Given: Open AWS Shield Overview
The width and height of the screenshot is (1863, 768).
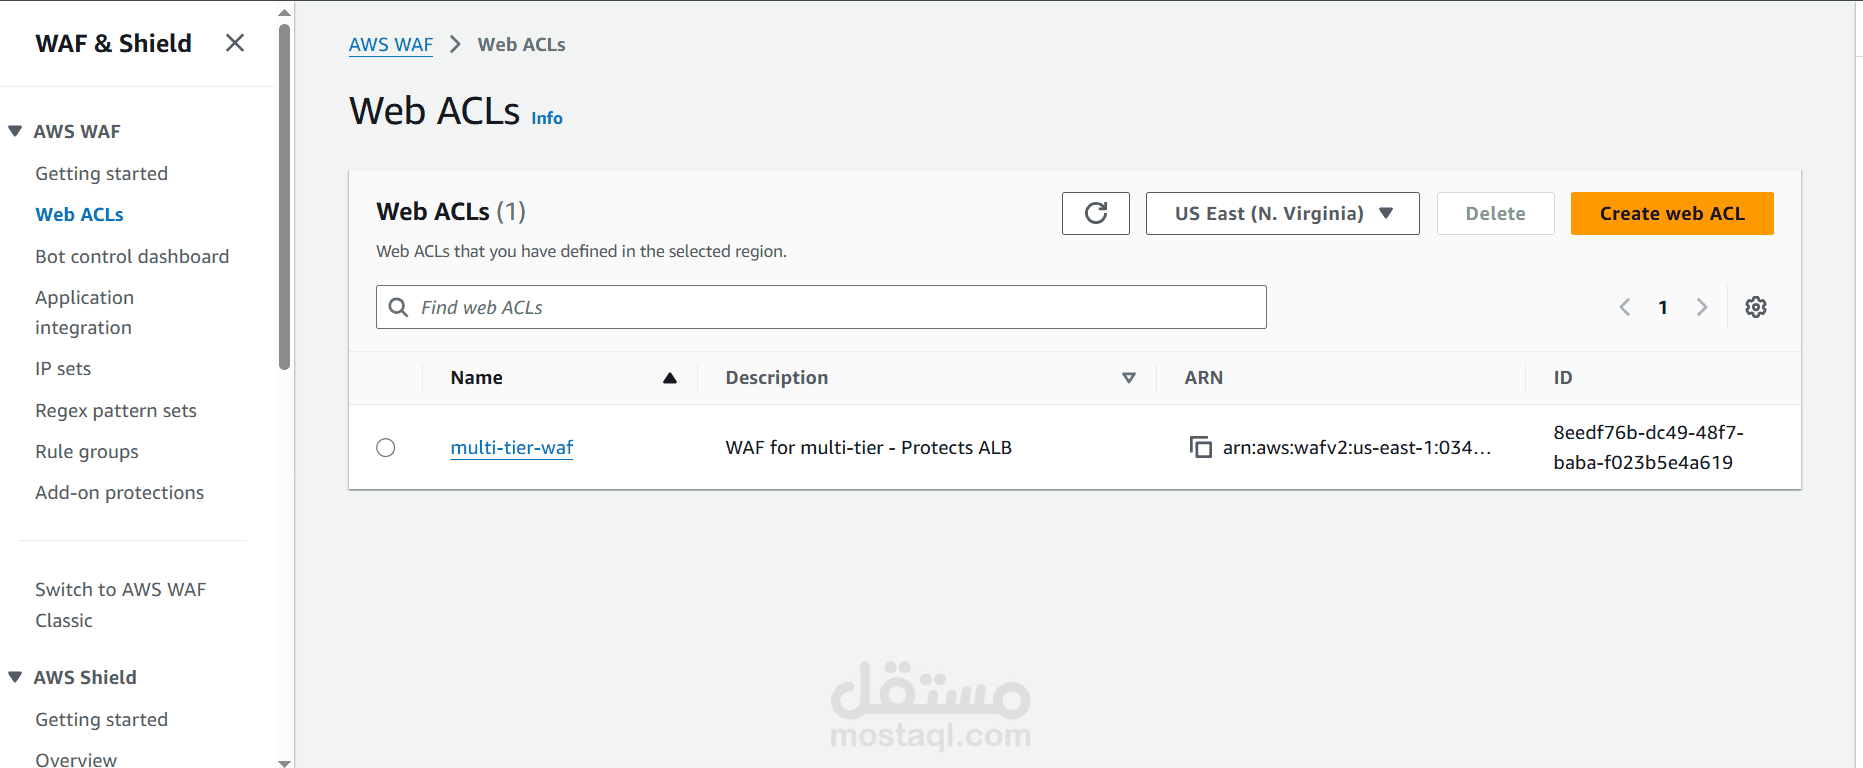Looking at the screenshot, I should tap(76, 759).
